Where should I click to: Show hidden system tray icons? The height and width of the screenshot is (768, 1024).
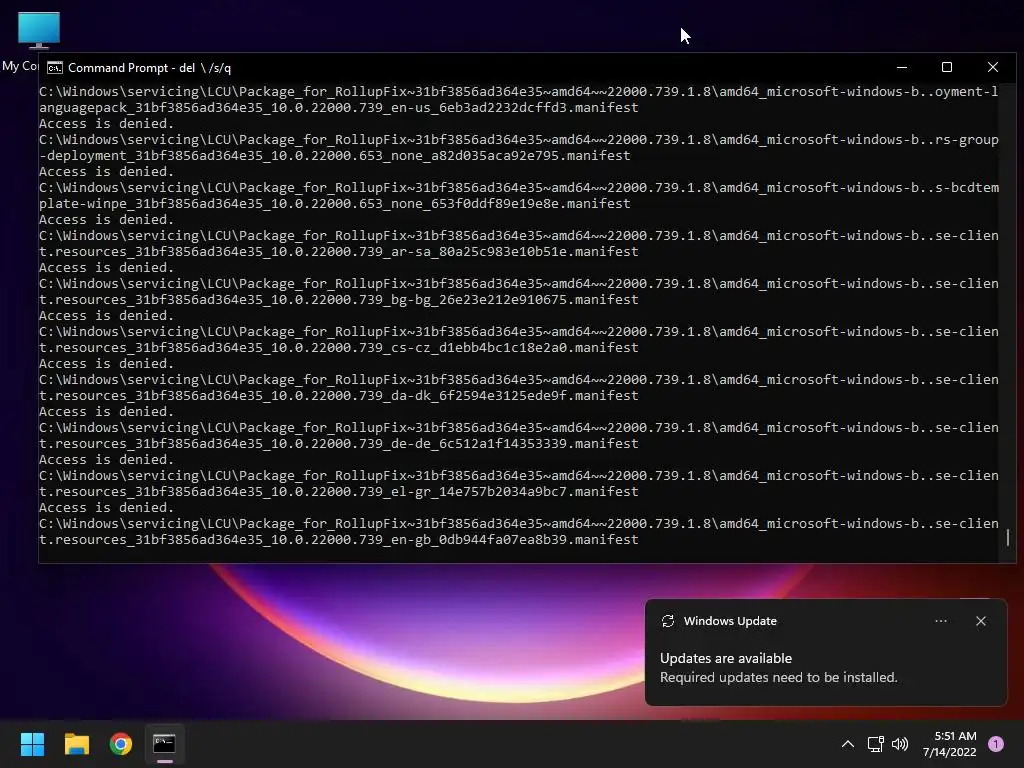(848, 744)
